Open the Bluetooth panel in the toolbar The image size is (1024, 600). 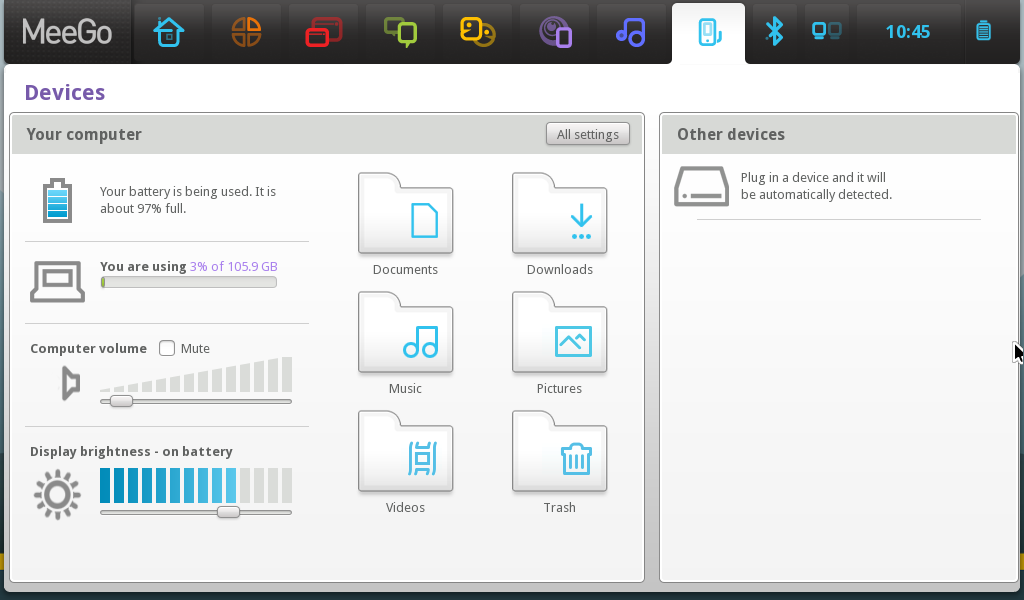click(x=775, y=31)
